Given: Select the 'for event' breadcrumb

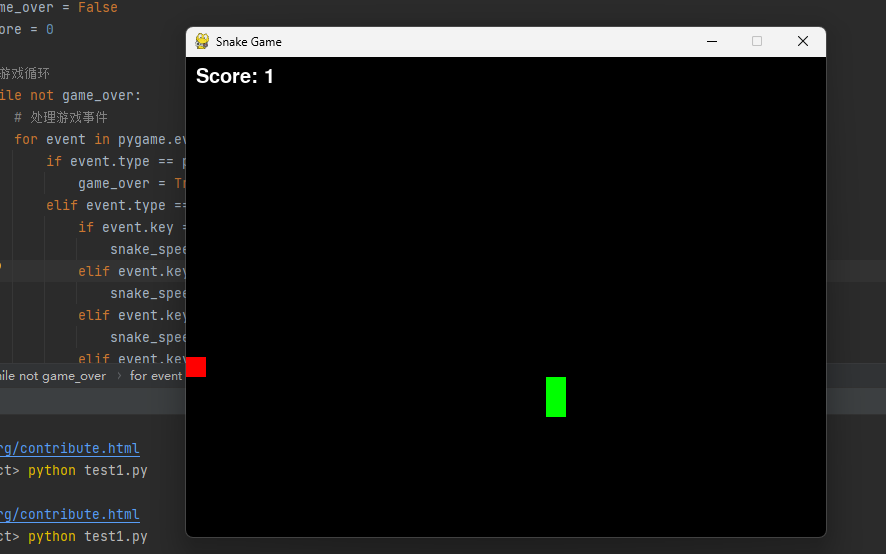Looking at the screenshot, I should point(156,376).
